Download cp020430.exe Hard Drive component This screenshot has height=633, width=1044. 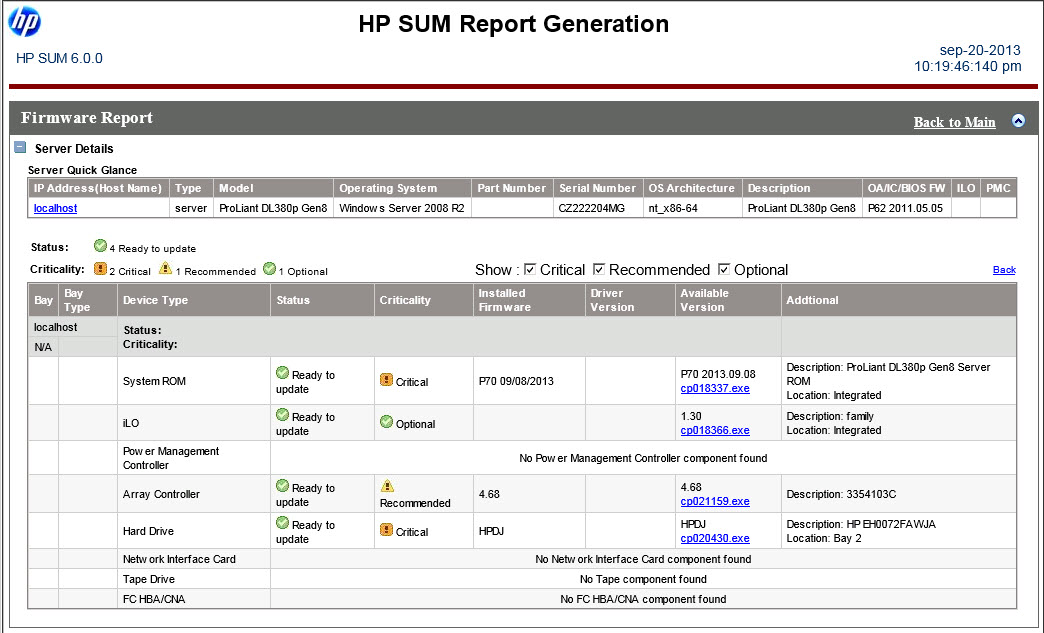pyautogui.click(x=714, y=538)
